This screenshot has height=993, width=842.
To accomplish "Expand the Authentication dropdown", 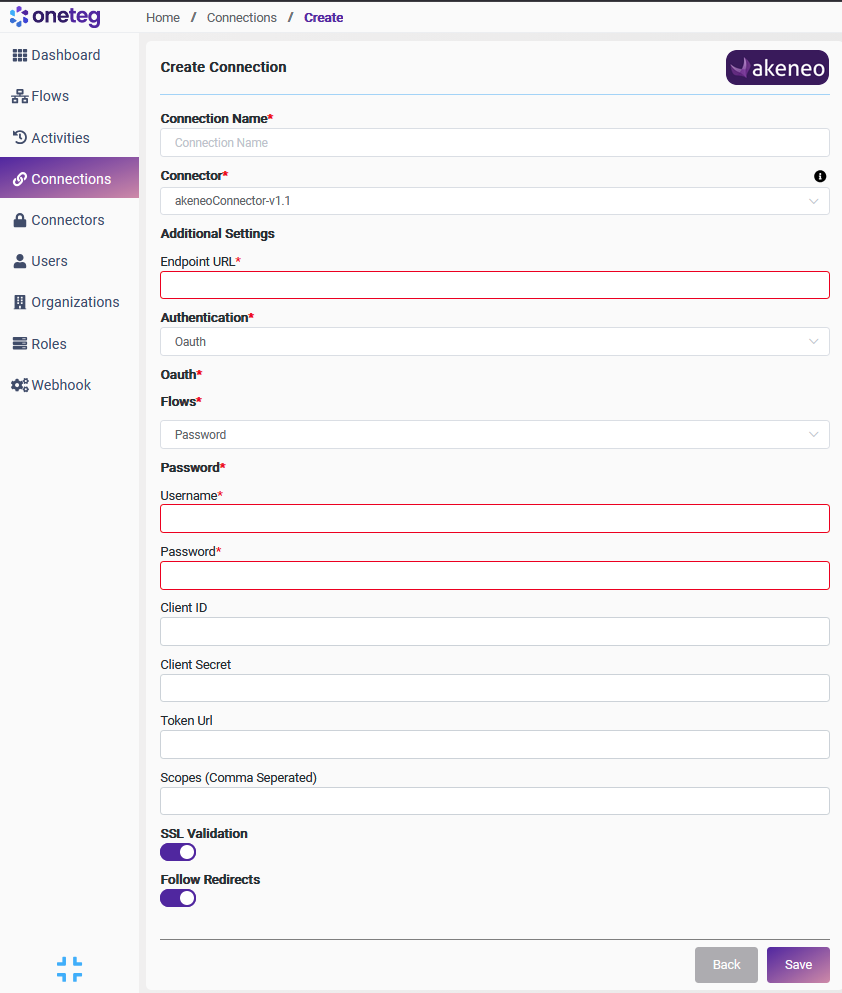I will point(494,342).
